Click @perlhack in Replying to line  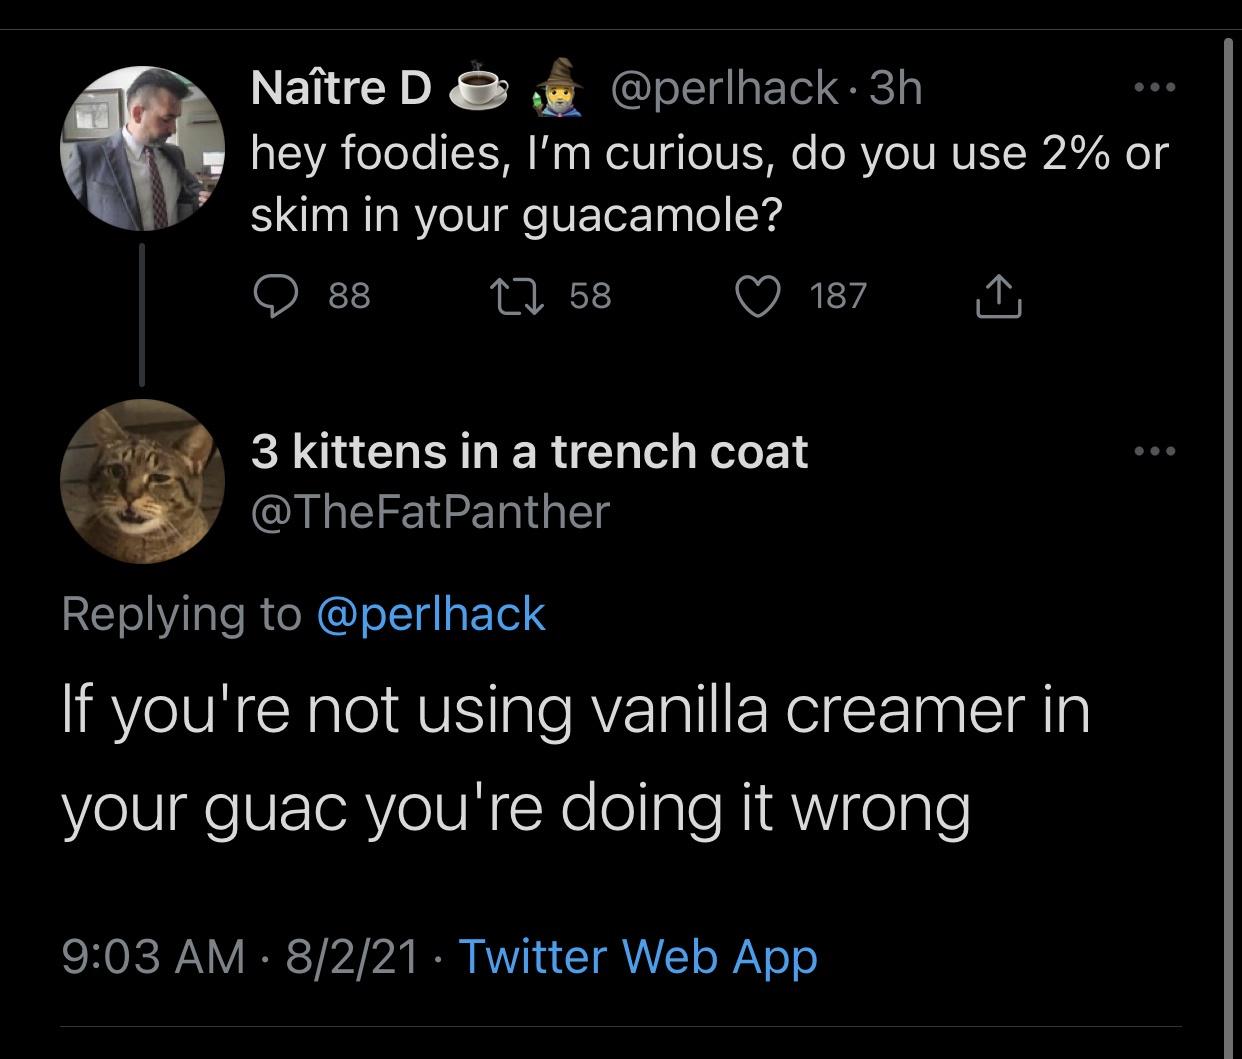click(x=431, y=613)
